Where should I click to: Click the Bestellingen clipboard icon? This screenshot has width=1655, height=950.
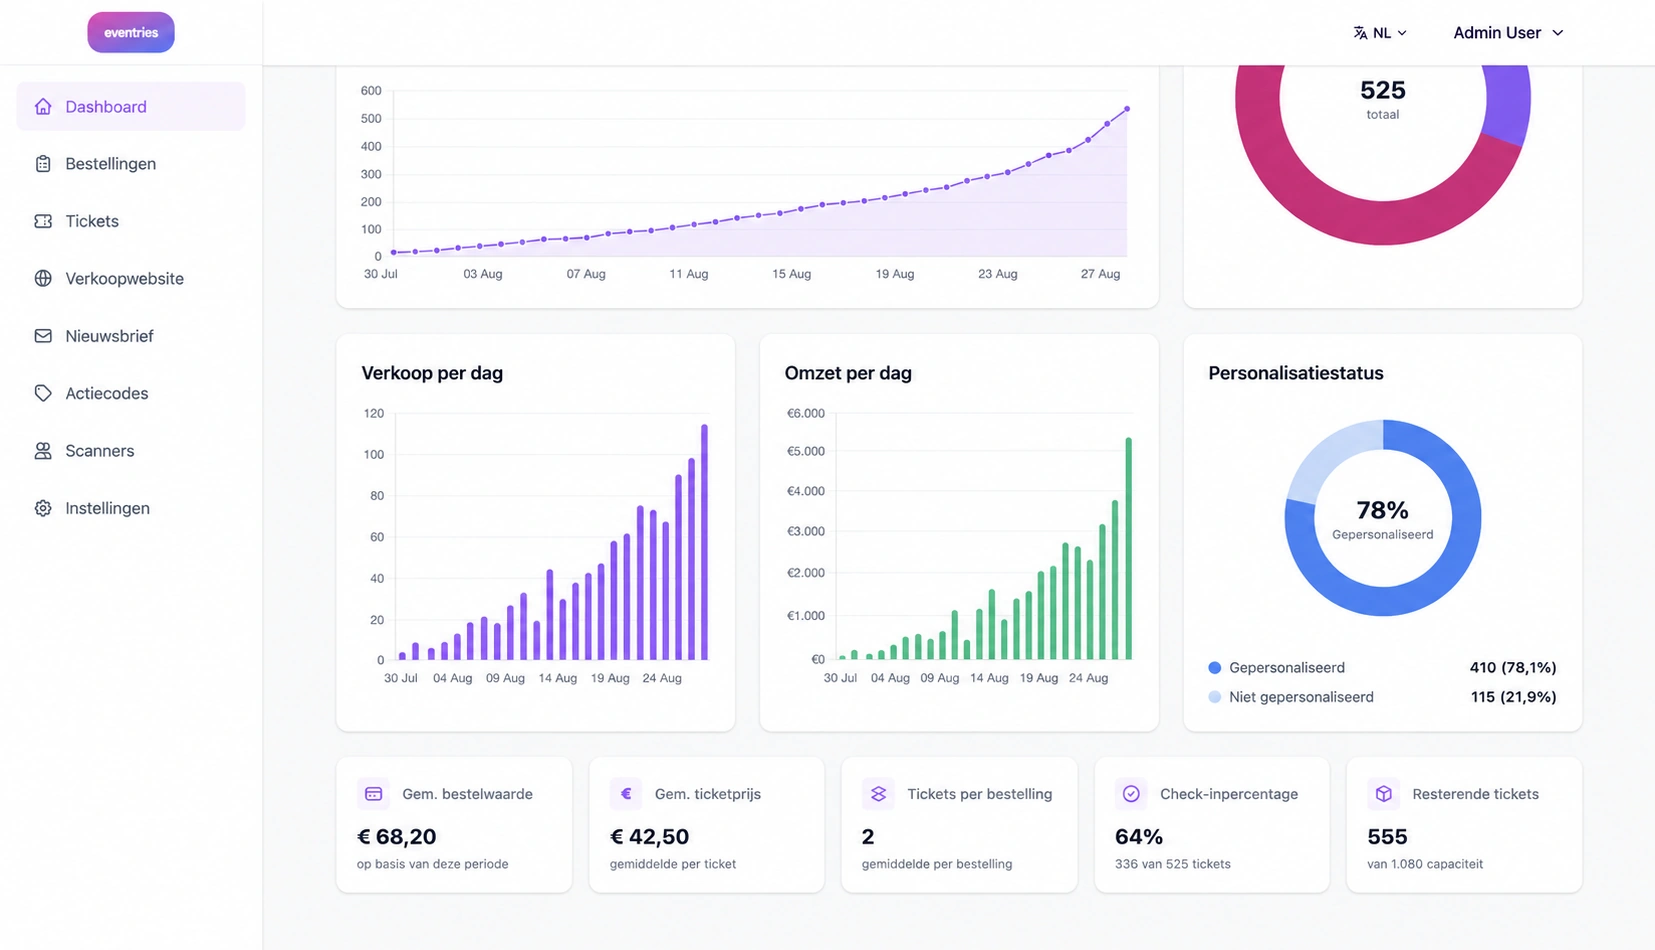[43, 164]
